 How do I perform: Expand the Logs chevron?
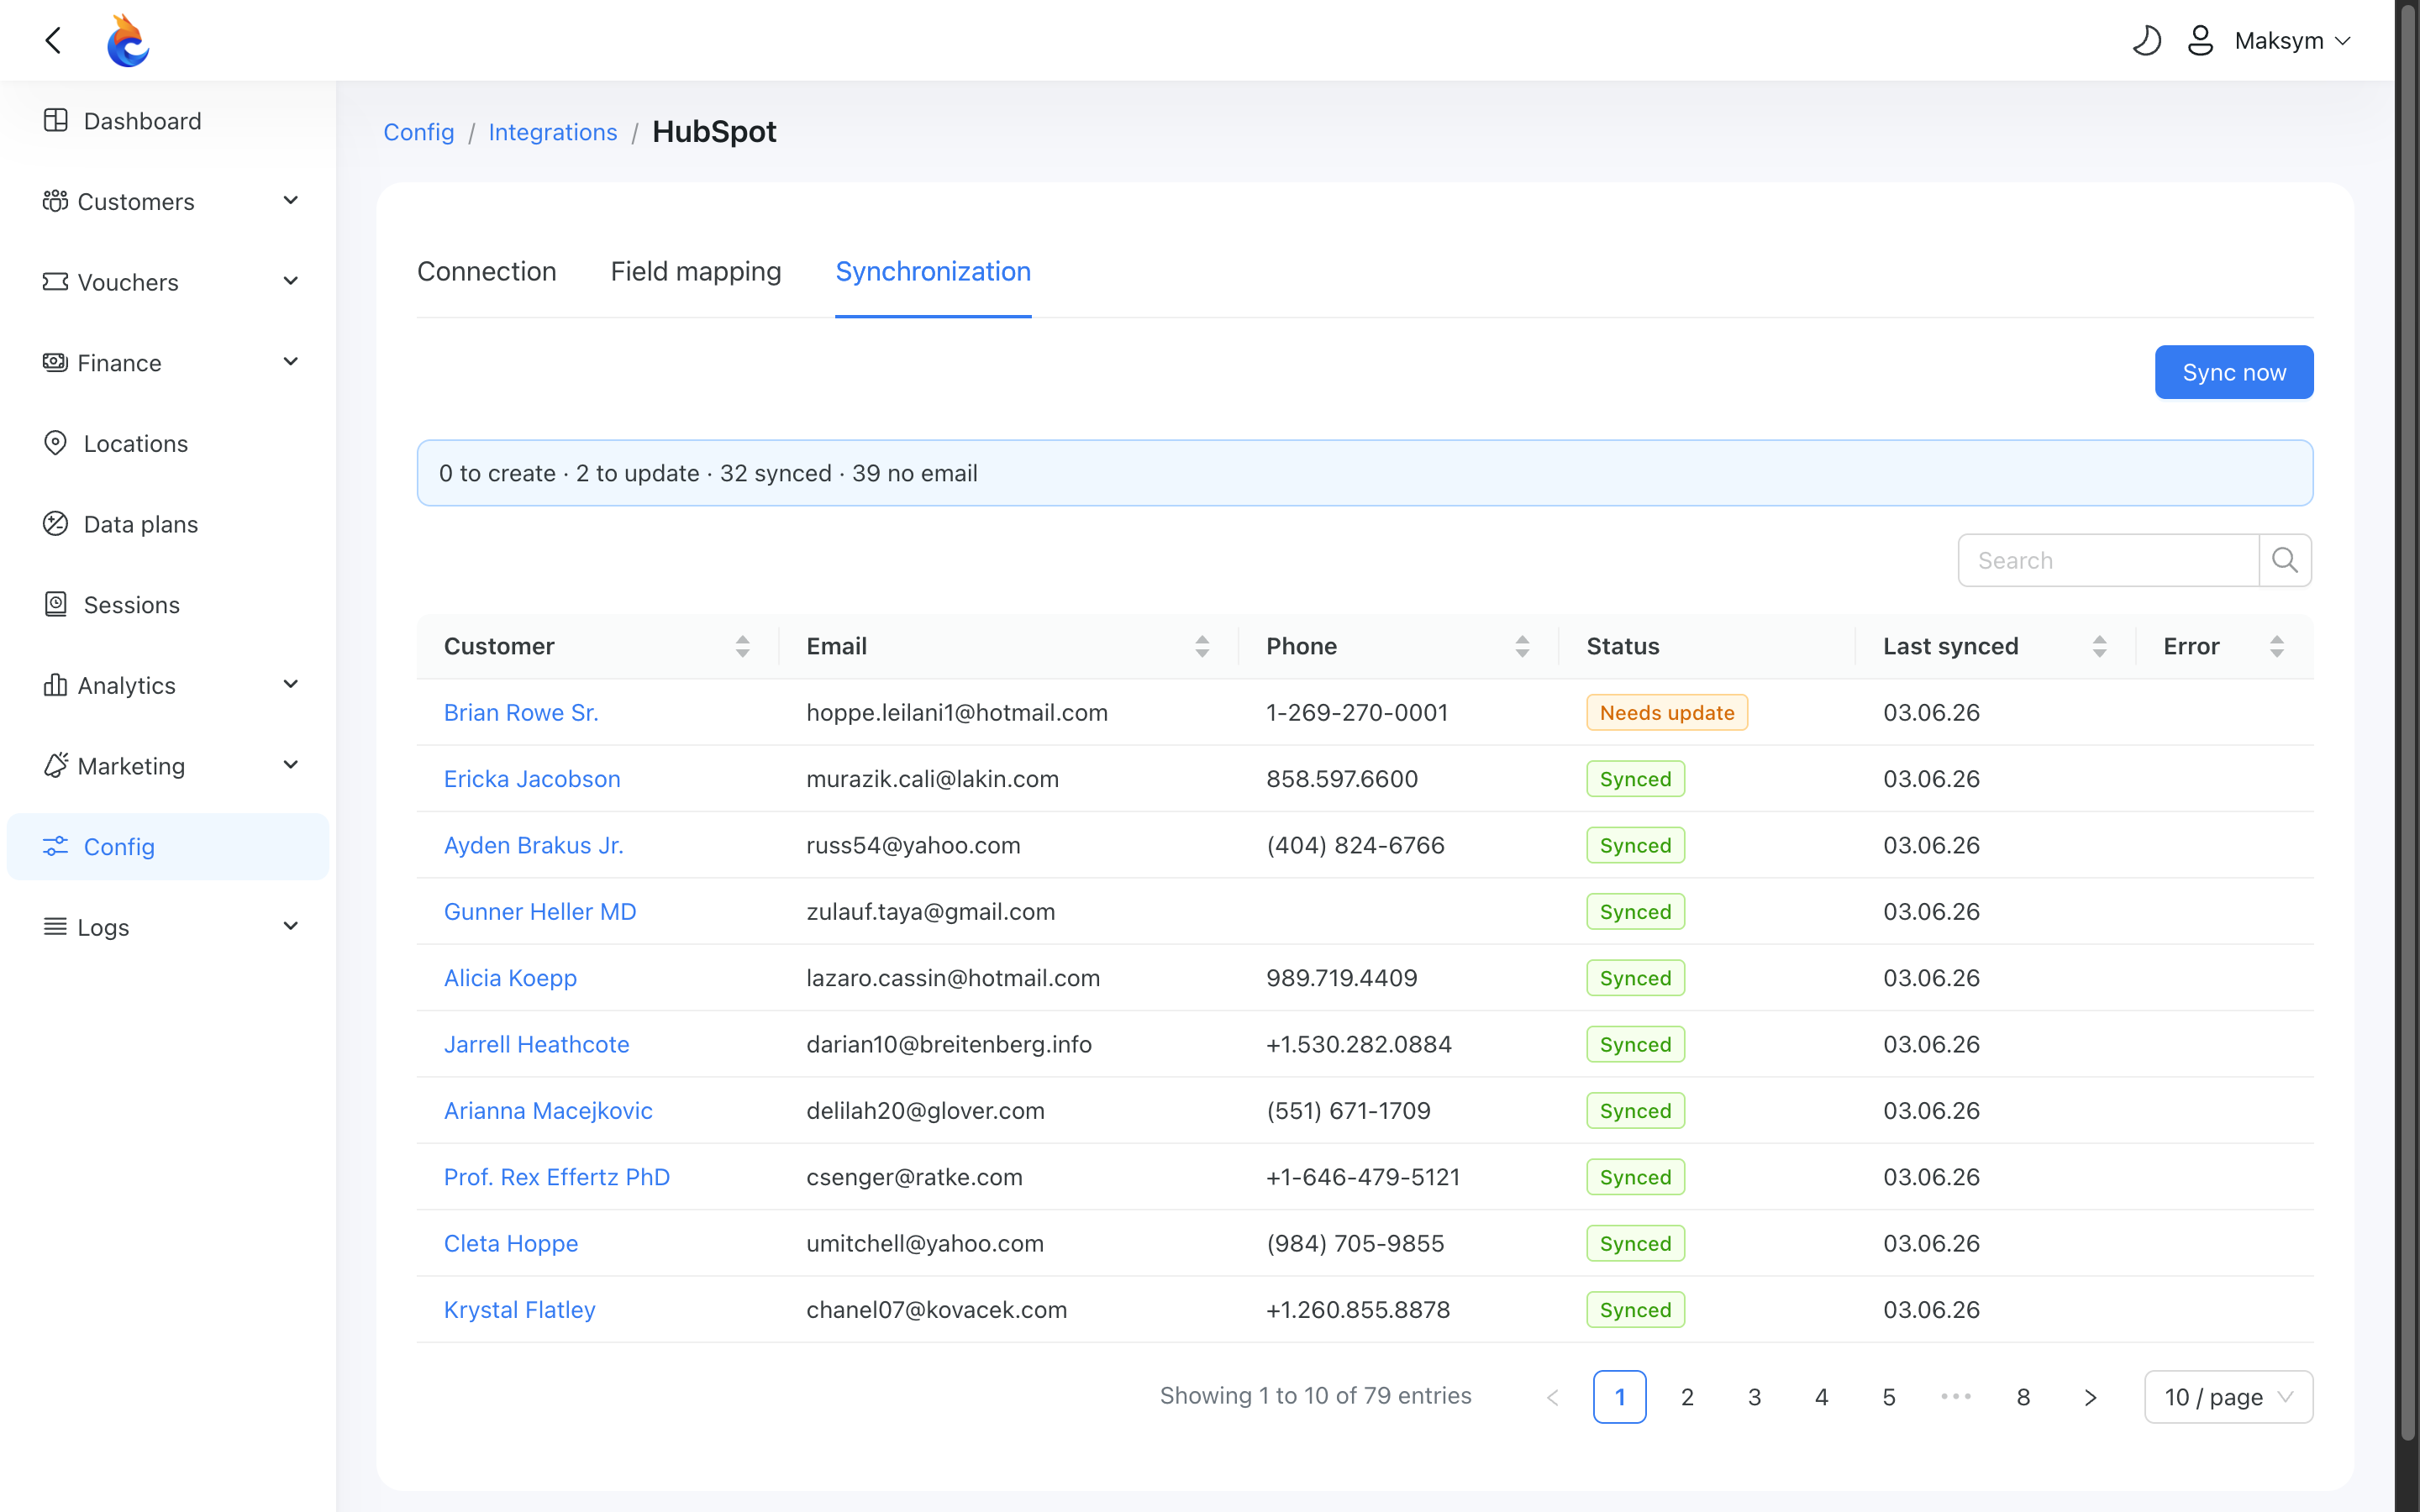coord(291,927)
